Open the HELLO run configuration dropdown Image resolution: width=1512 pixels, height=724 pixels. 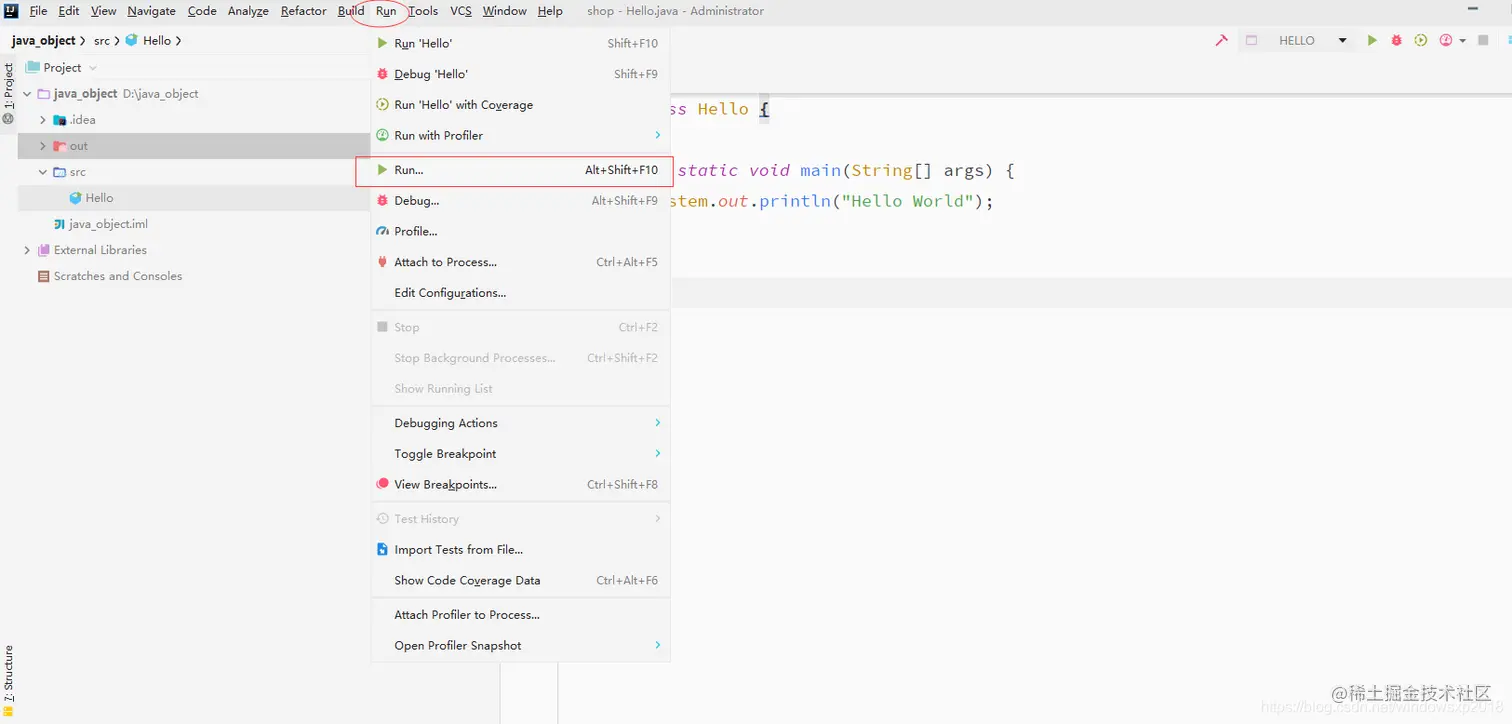pyautogui.click(x=1298, y=41)
